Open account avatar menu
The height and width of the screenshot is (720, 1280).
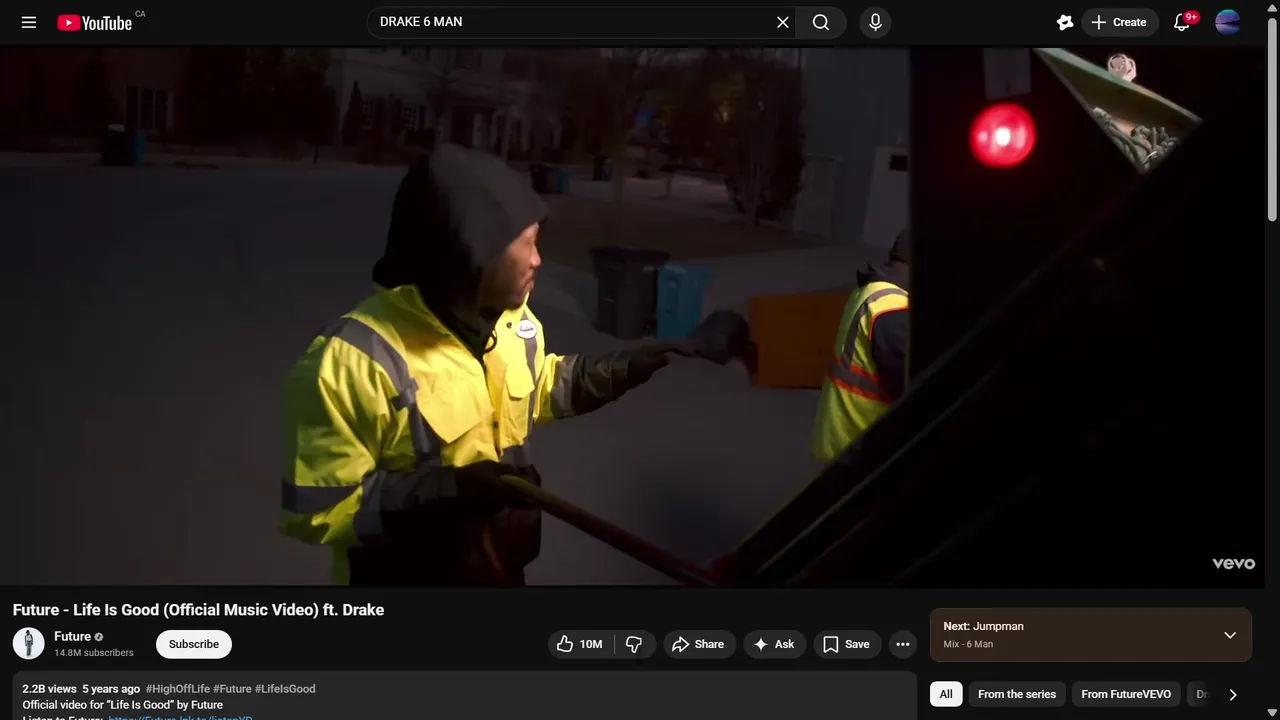pos(1227,22)
